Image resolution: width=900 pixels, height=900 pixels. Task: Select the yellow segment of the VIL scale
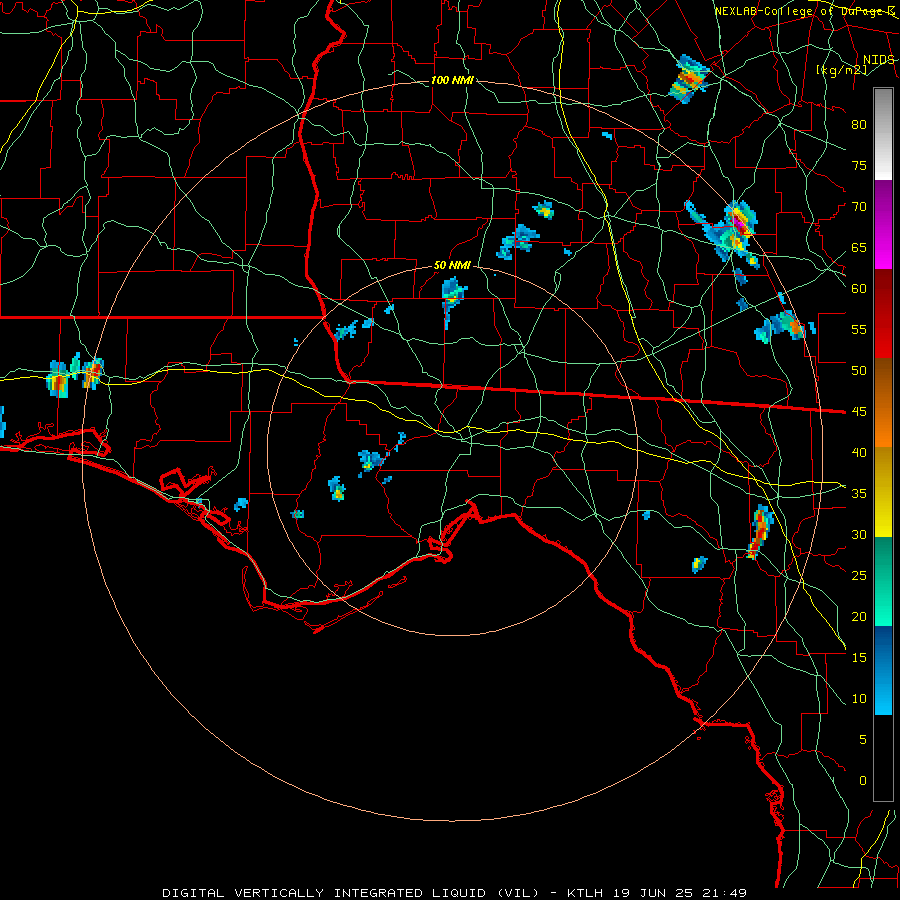883,492
